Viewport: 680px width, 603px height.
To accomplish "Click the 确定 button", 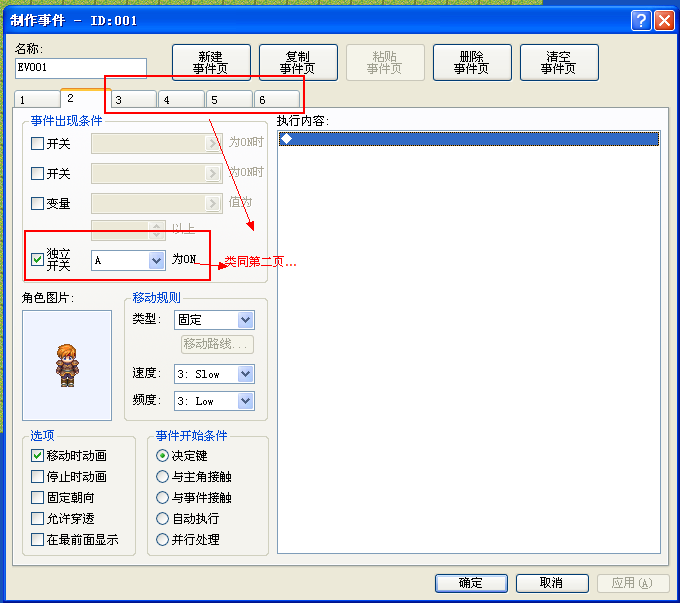I will (471, 583).
